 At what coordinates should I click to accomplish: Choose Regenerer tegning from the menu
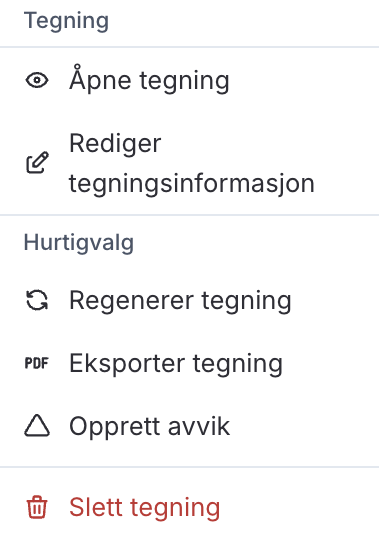pyautogui.click(x=189, y=300)
